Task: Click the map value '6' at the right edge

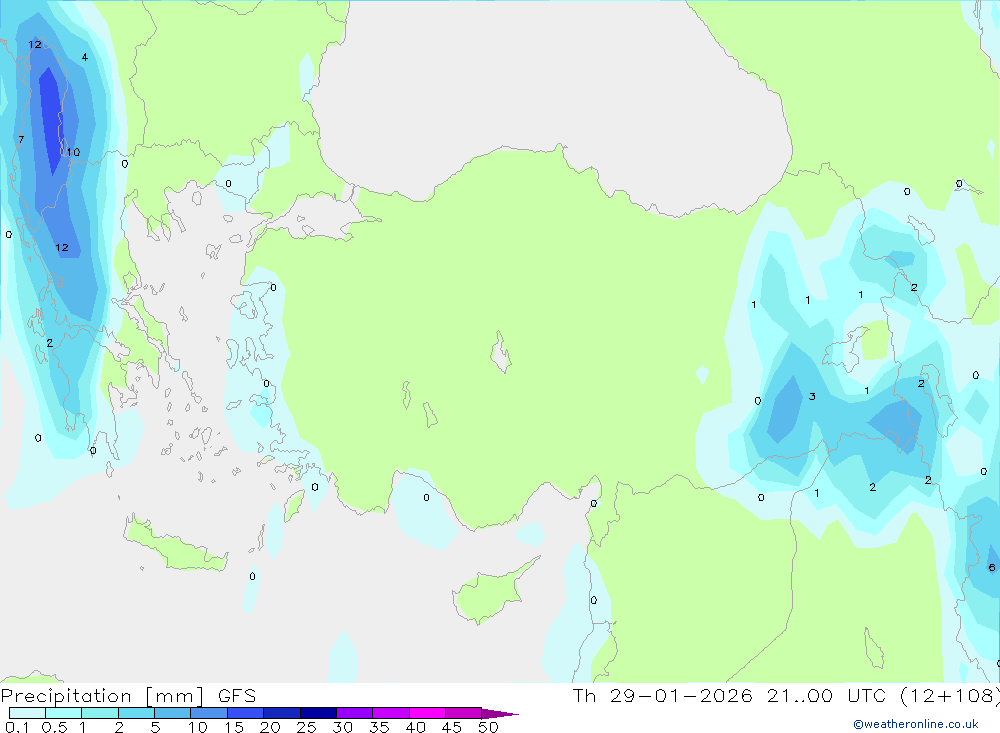Action: 992,567
